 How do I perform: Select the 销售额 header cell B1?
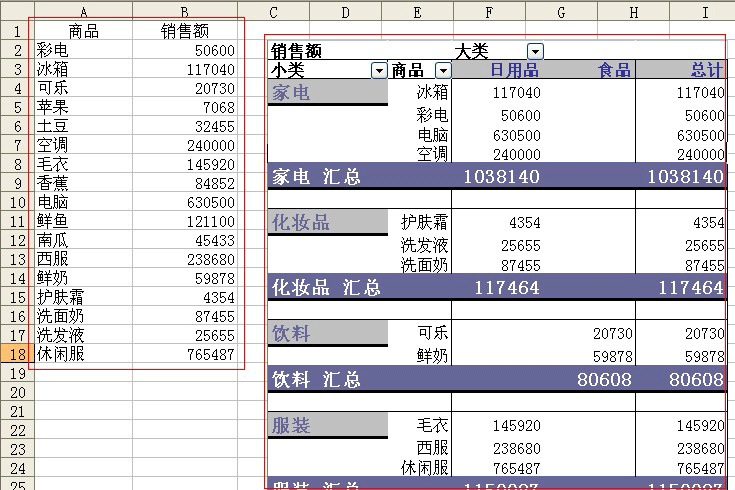[185, 31]
